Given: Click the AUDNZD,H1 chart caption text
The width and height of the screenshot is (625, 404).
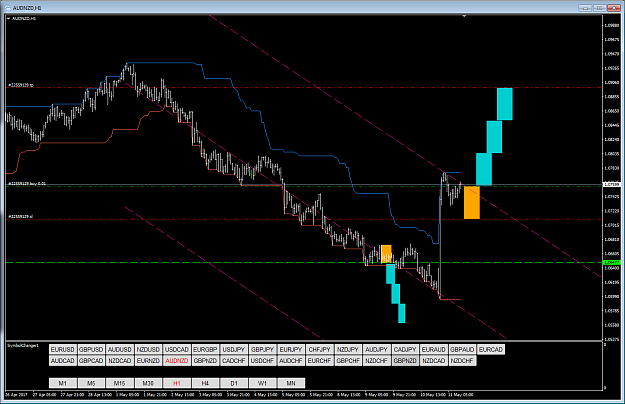Looking at the screenshot, I should point(24,18).
